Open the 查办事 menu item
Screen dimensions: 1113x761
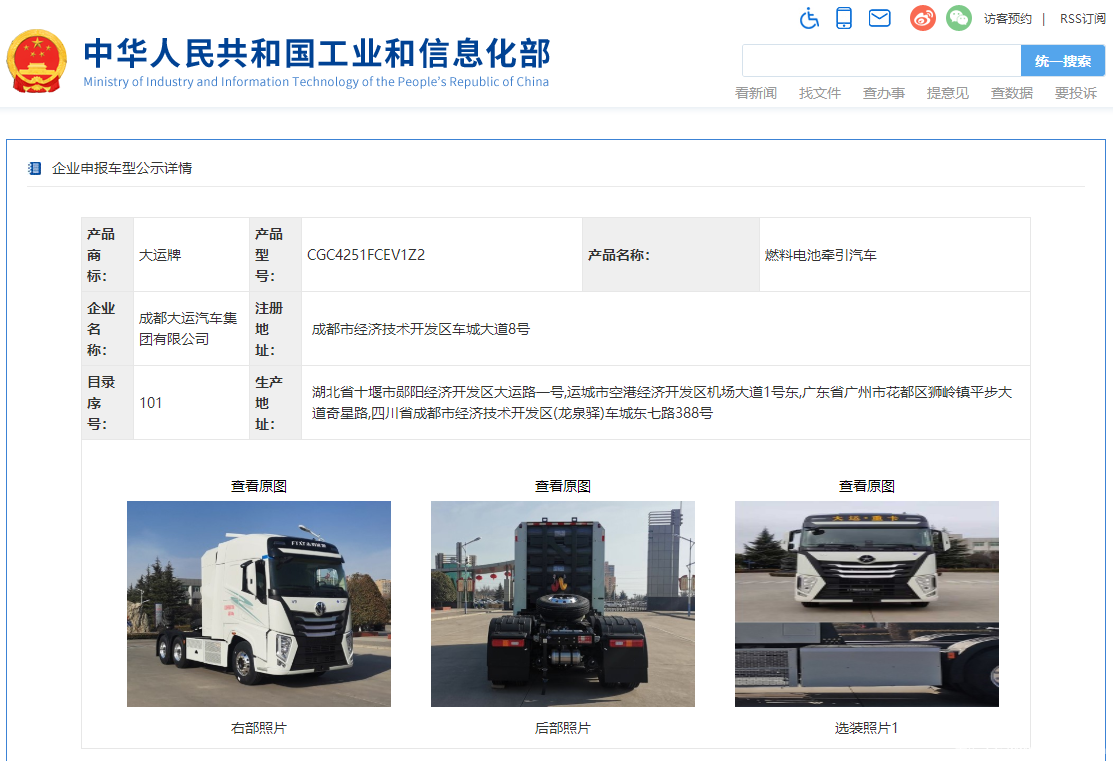coord(884,93)
